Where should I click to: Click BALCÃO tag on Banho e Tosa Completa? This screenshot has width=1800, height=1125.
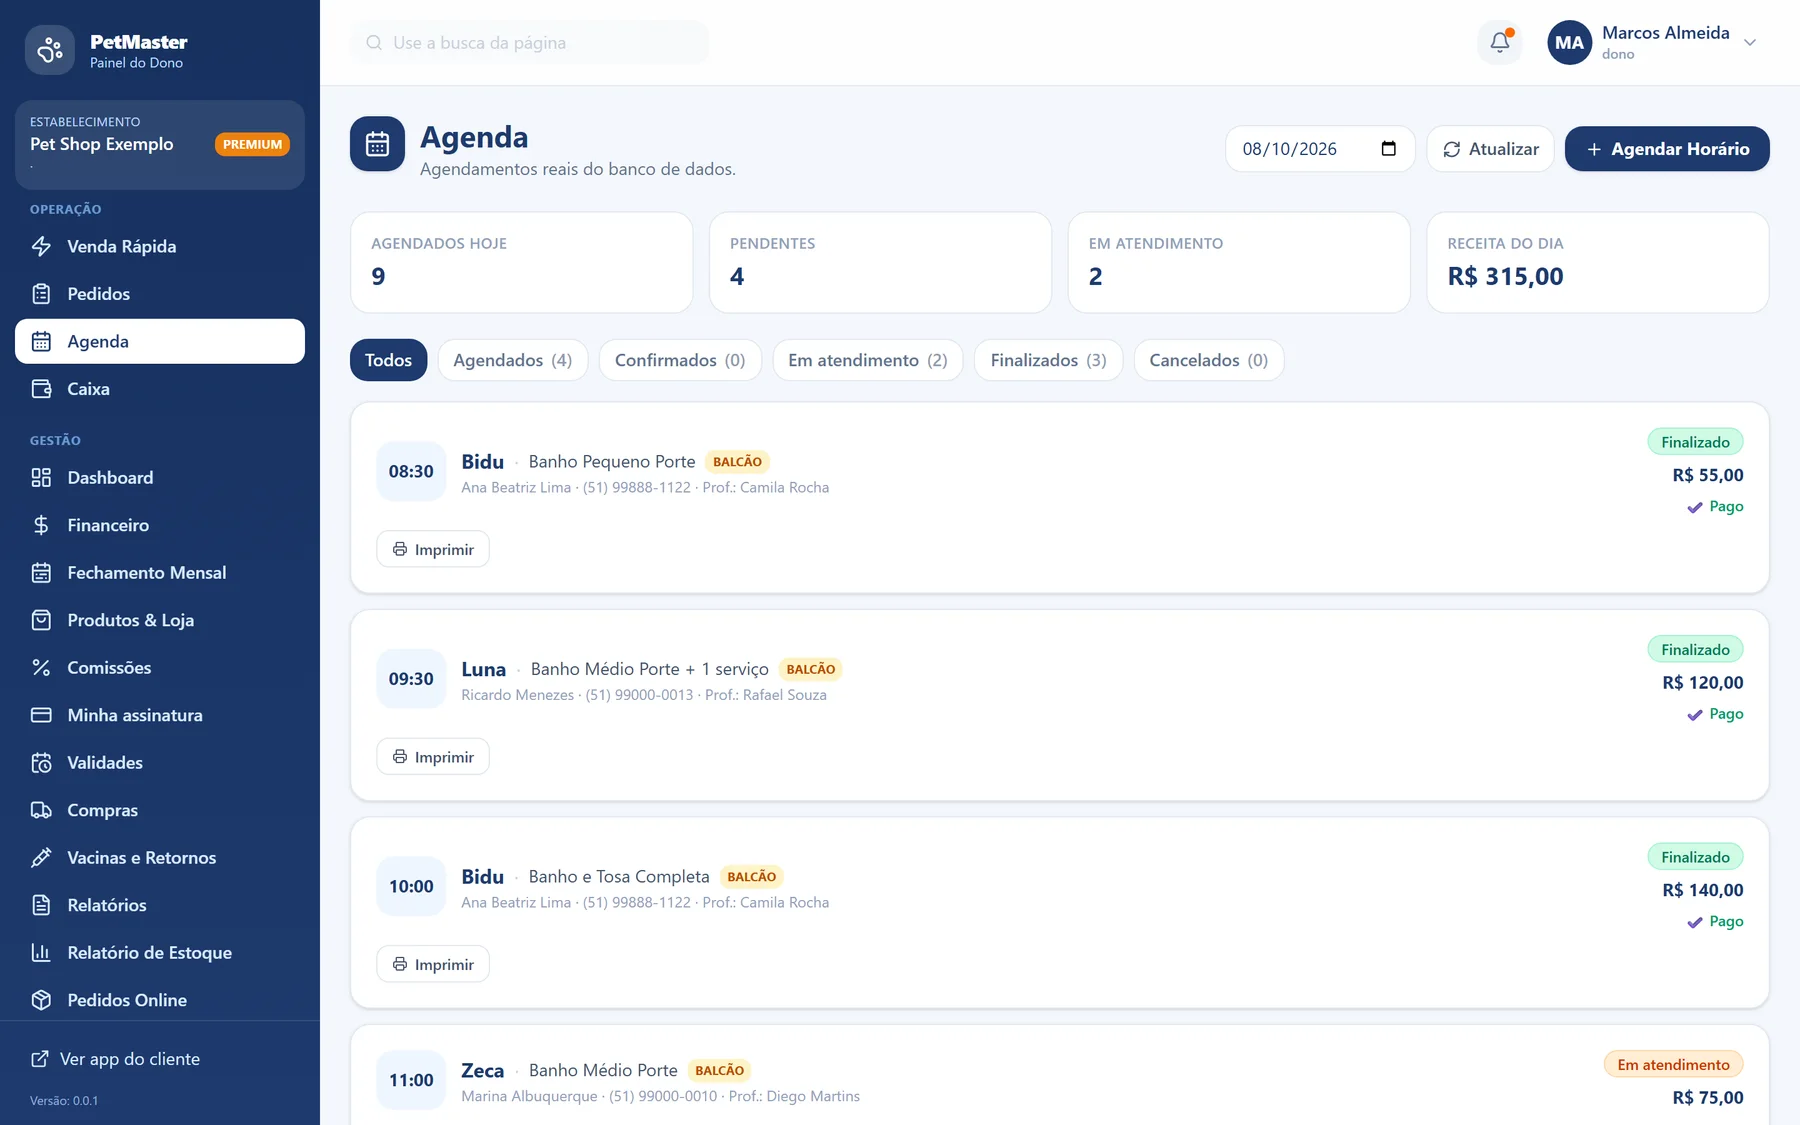(x=751, y=877)
